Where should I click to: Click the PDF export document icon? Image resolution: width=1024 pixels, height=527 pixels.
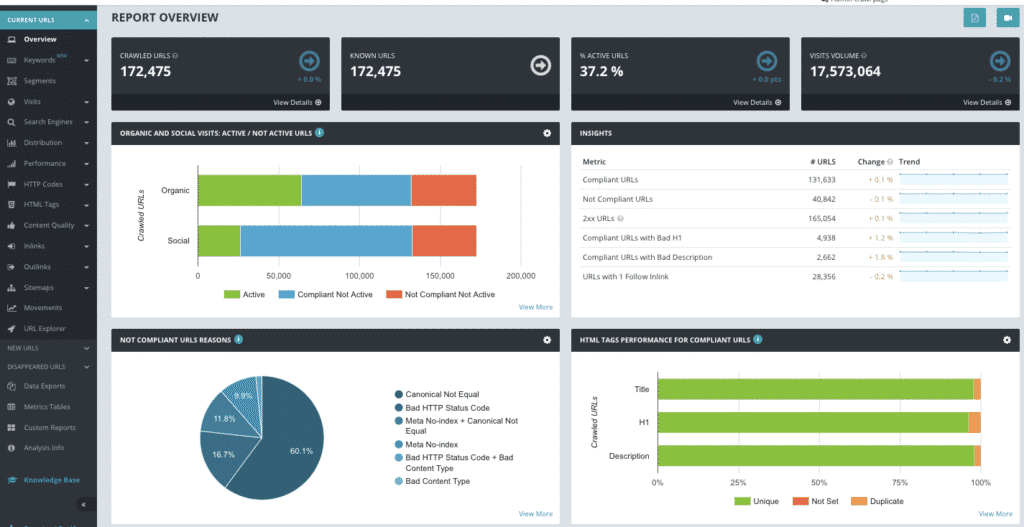tap(974, 18)
